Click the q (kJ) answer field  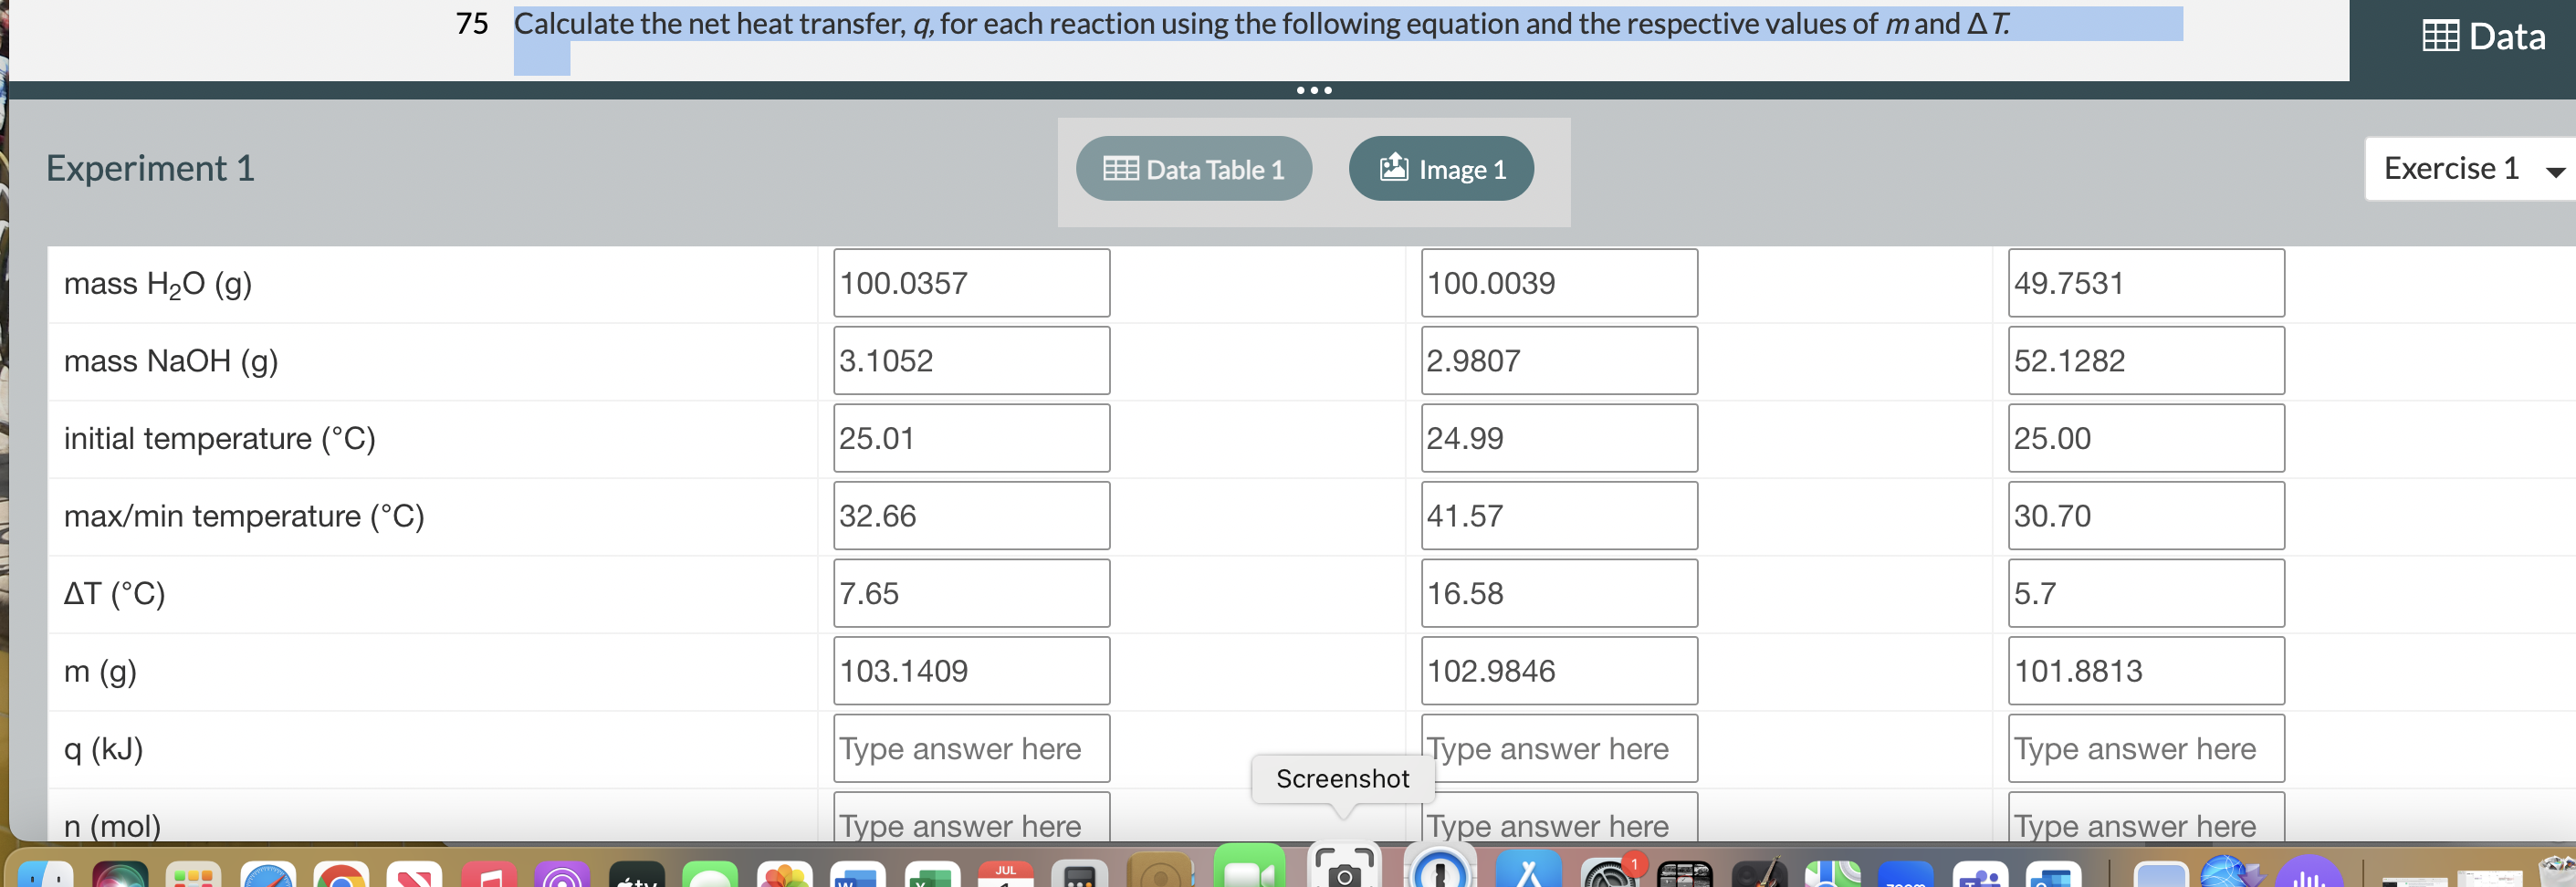(970, 748)
